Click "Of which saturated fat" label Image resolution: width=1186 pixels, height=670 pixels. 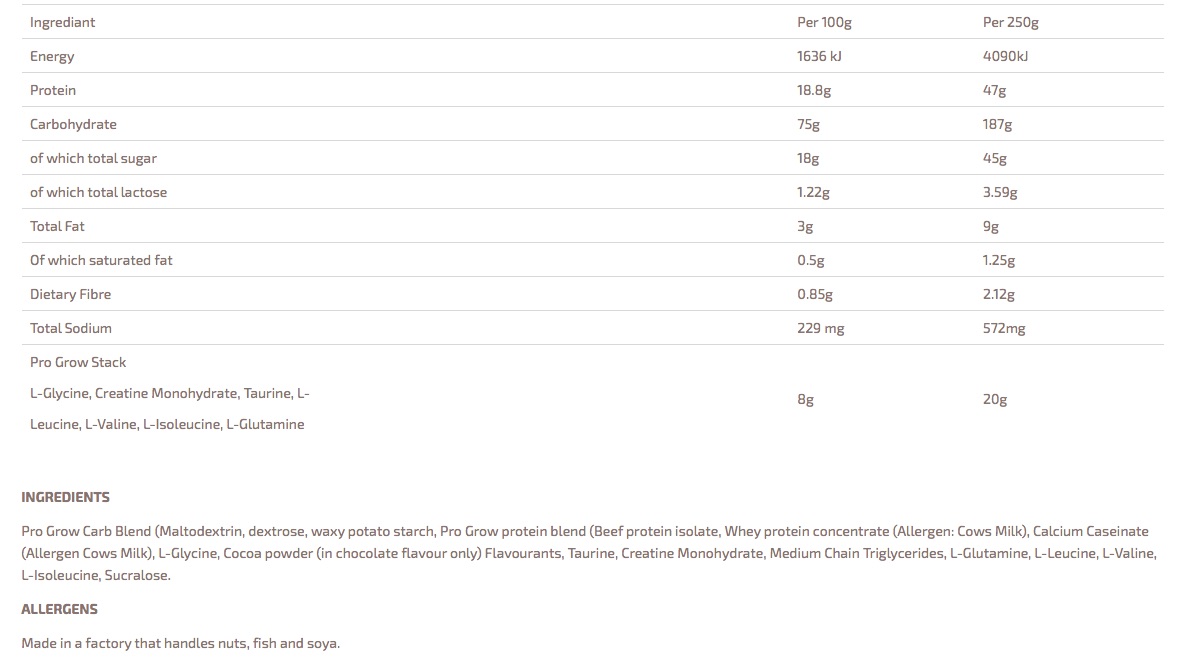pyautogui.click(x=101, y=260)
